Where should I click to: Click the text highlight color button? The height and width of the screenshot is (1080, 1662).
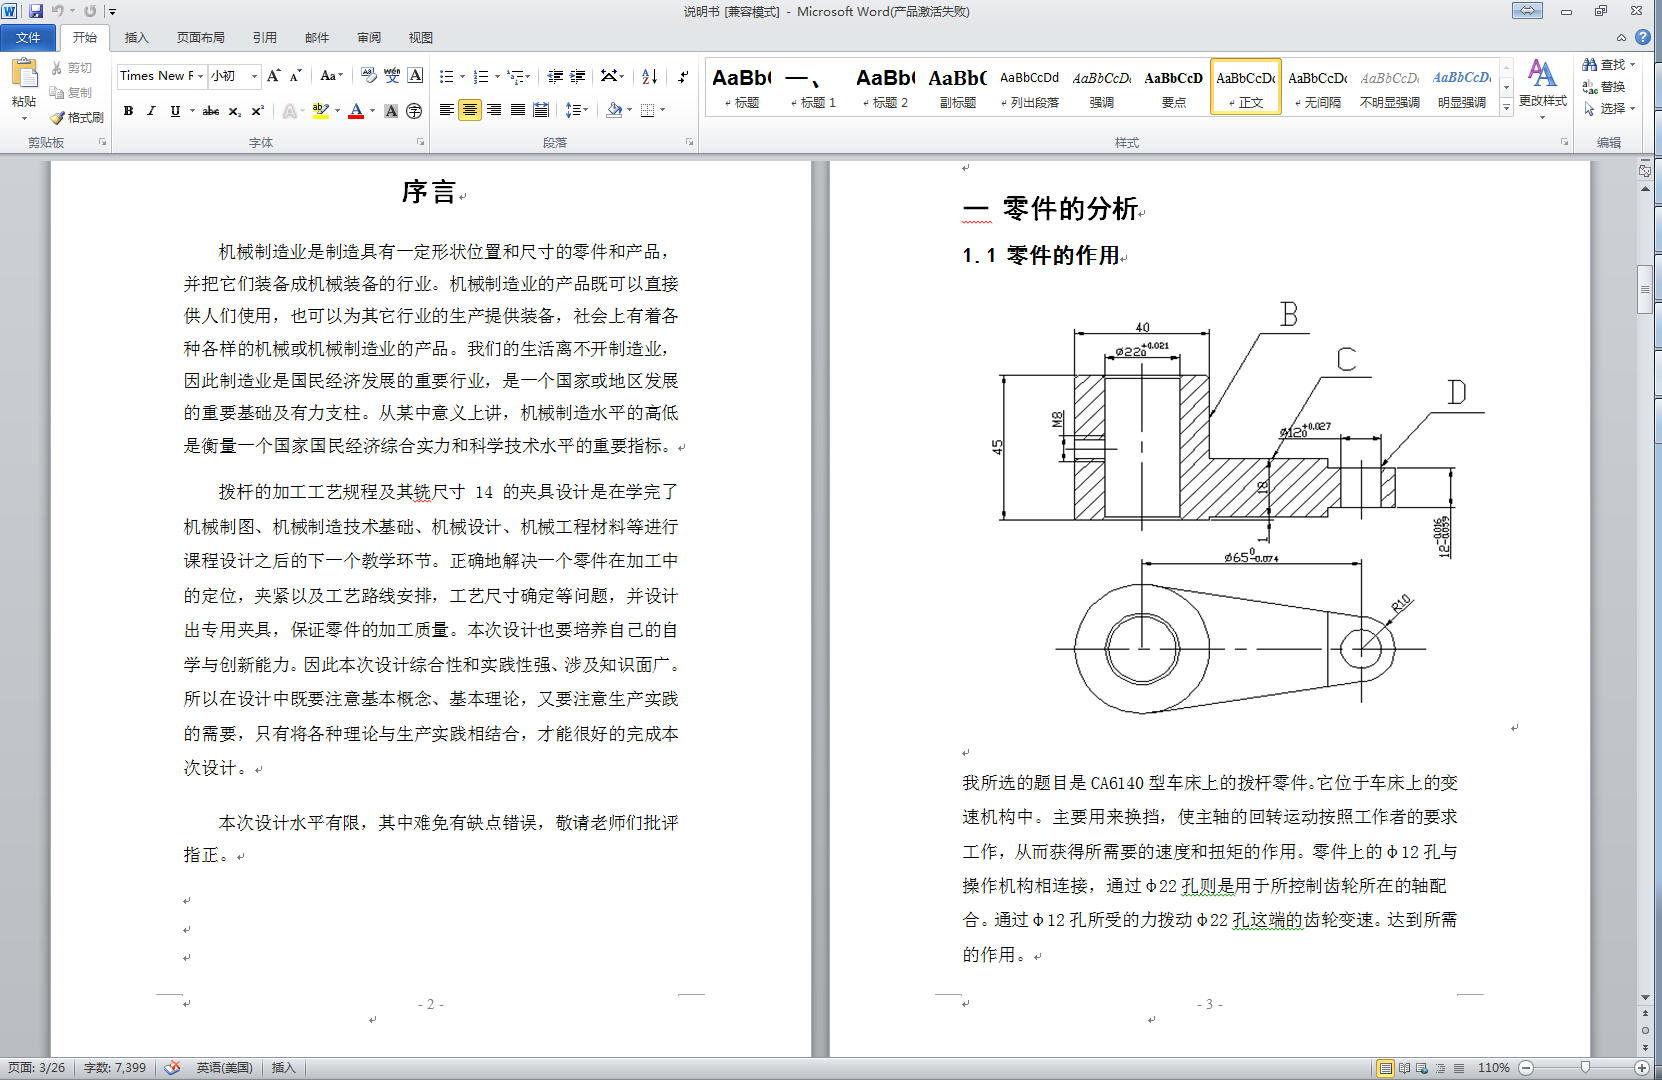tap(320, 111)
